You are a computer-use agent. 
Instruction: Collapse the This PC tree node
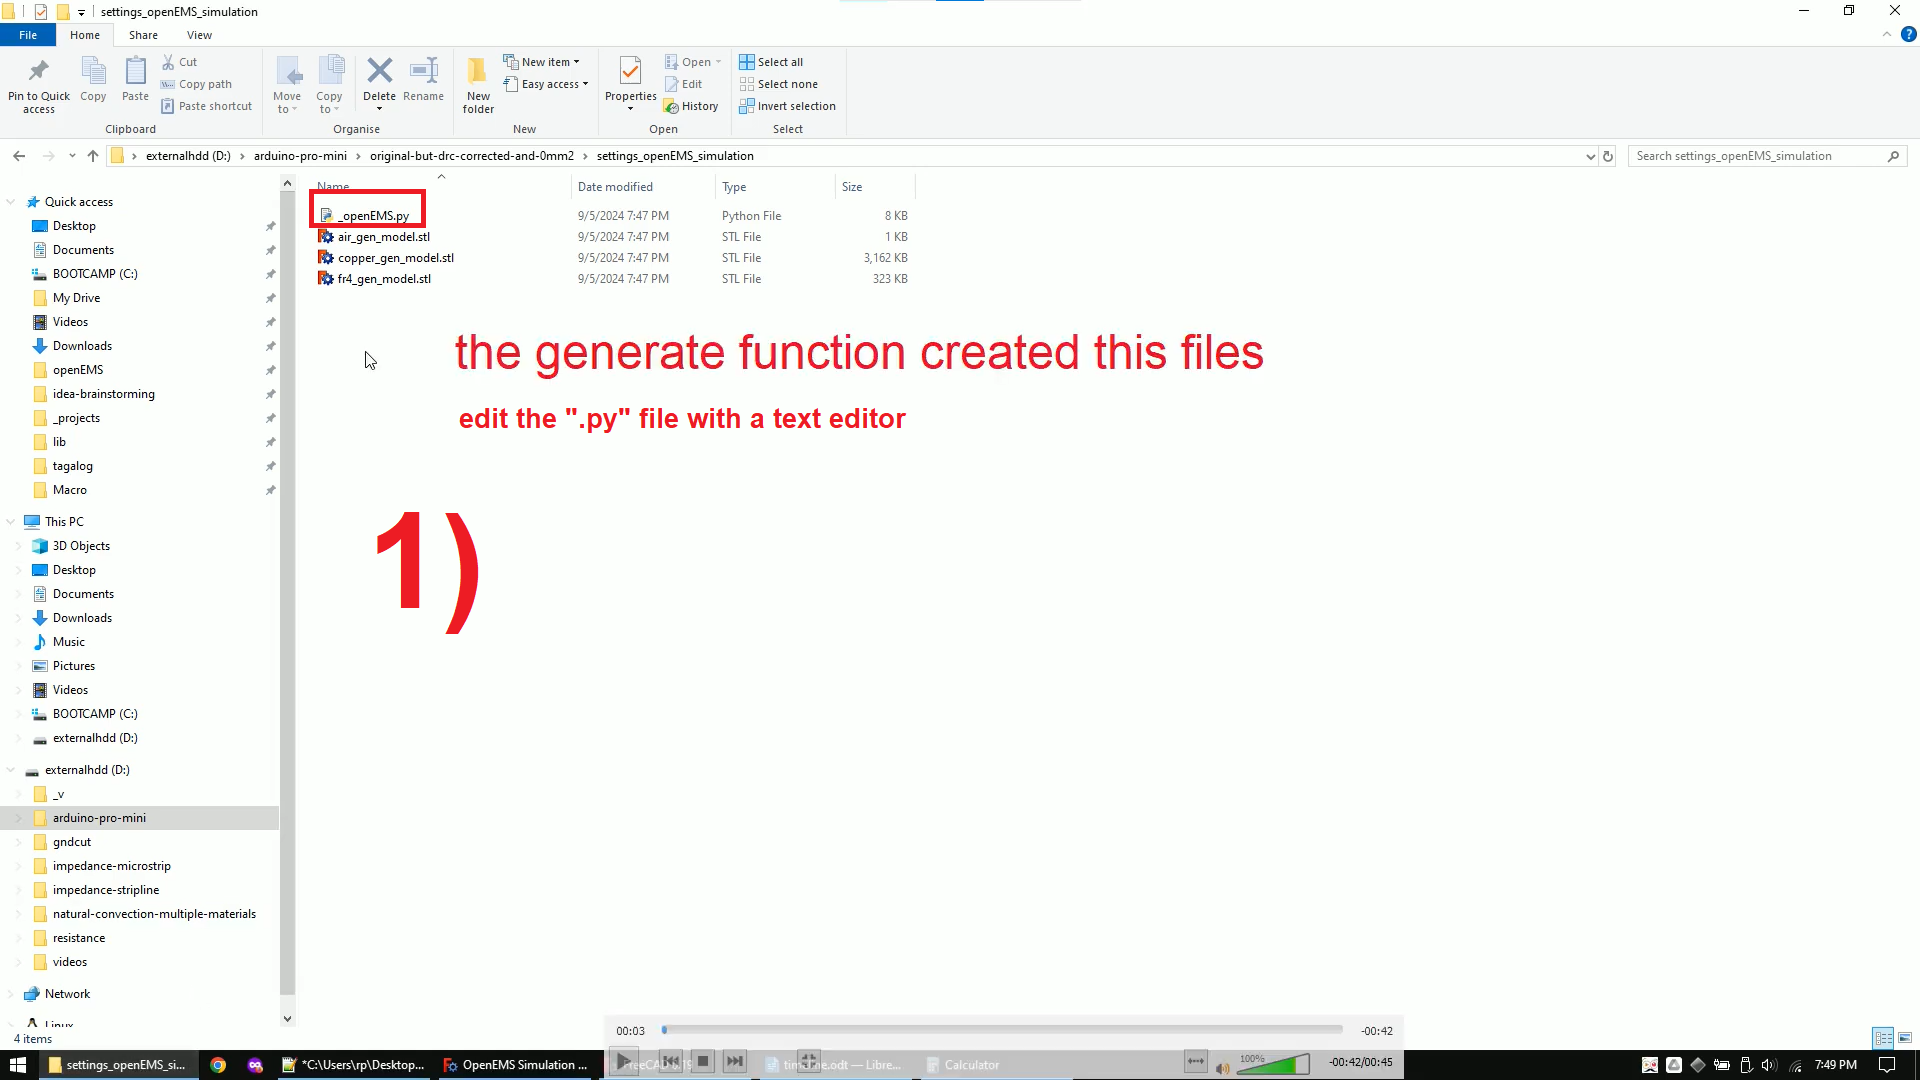pos(11,522)
